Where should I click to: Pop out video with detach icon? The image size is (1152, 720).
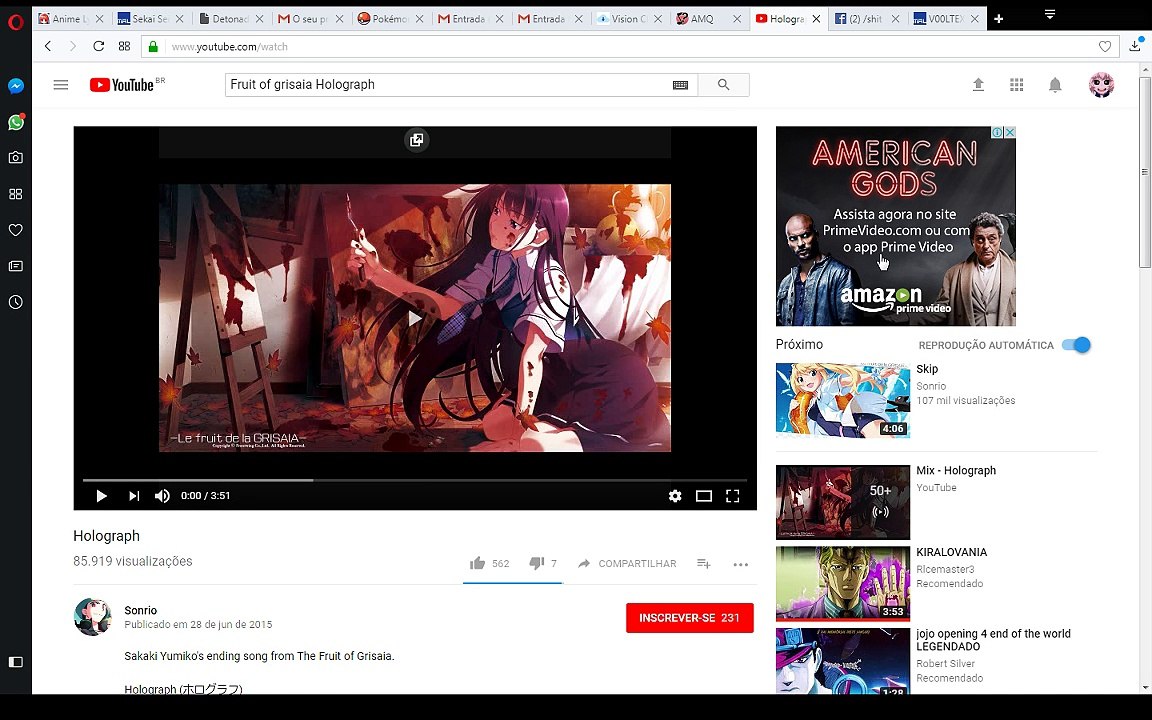(416, 140)
